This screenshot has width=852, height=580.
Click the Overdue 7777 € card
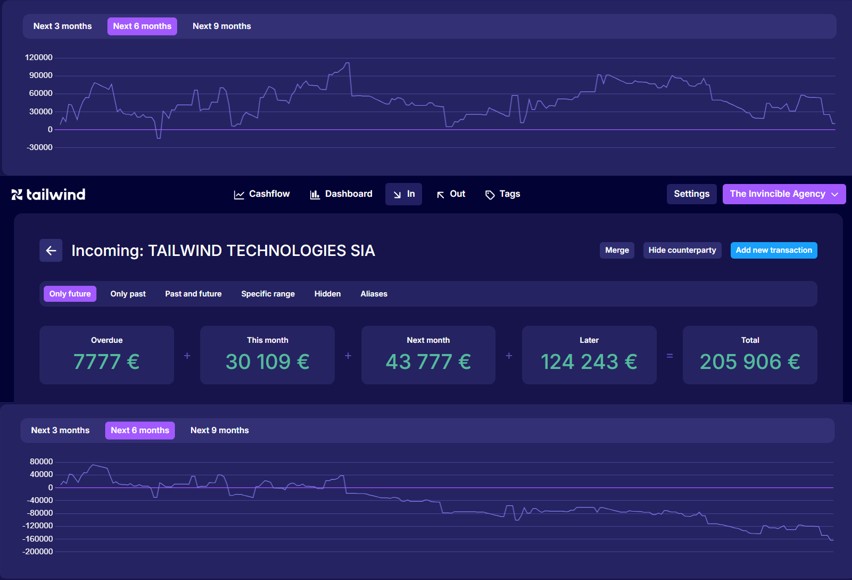point(106,355)
